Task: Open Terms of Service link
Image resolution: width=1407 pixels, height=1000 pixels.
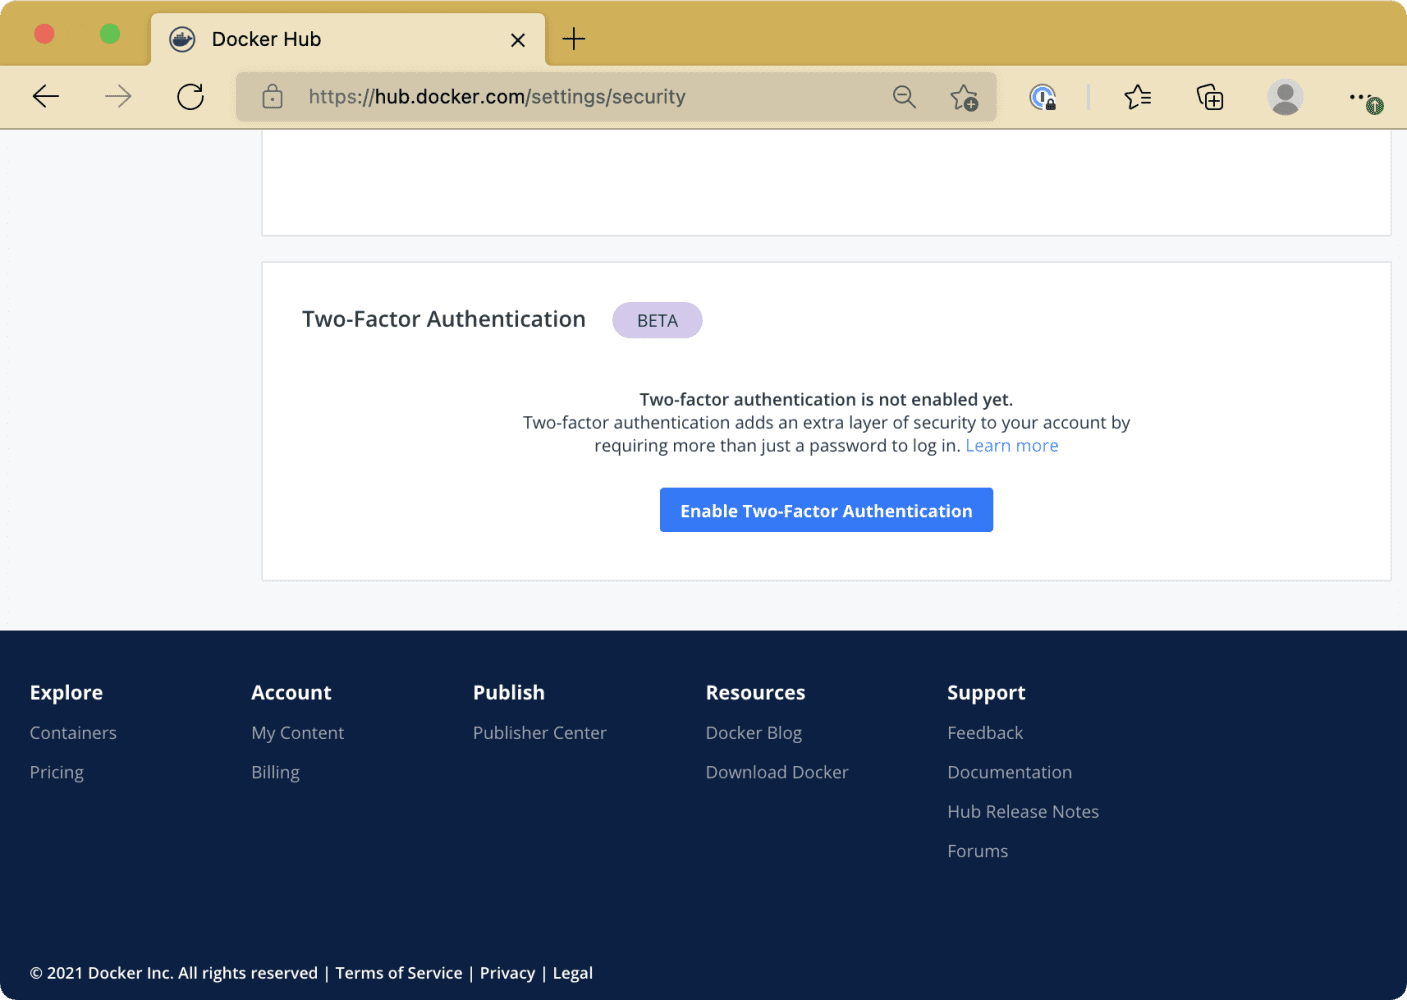Action: point(399,973)
